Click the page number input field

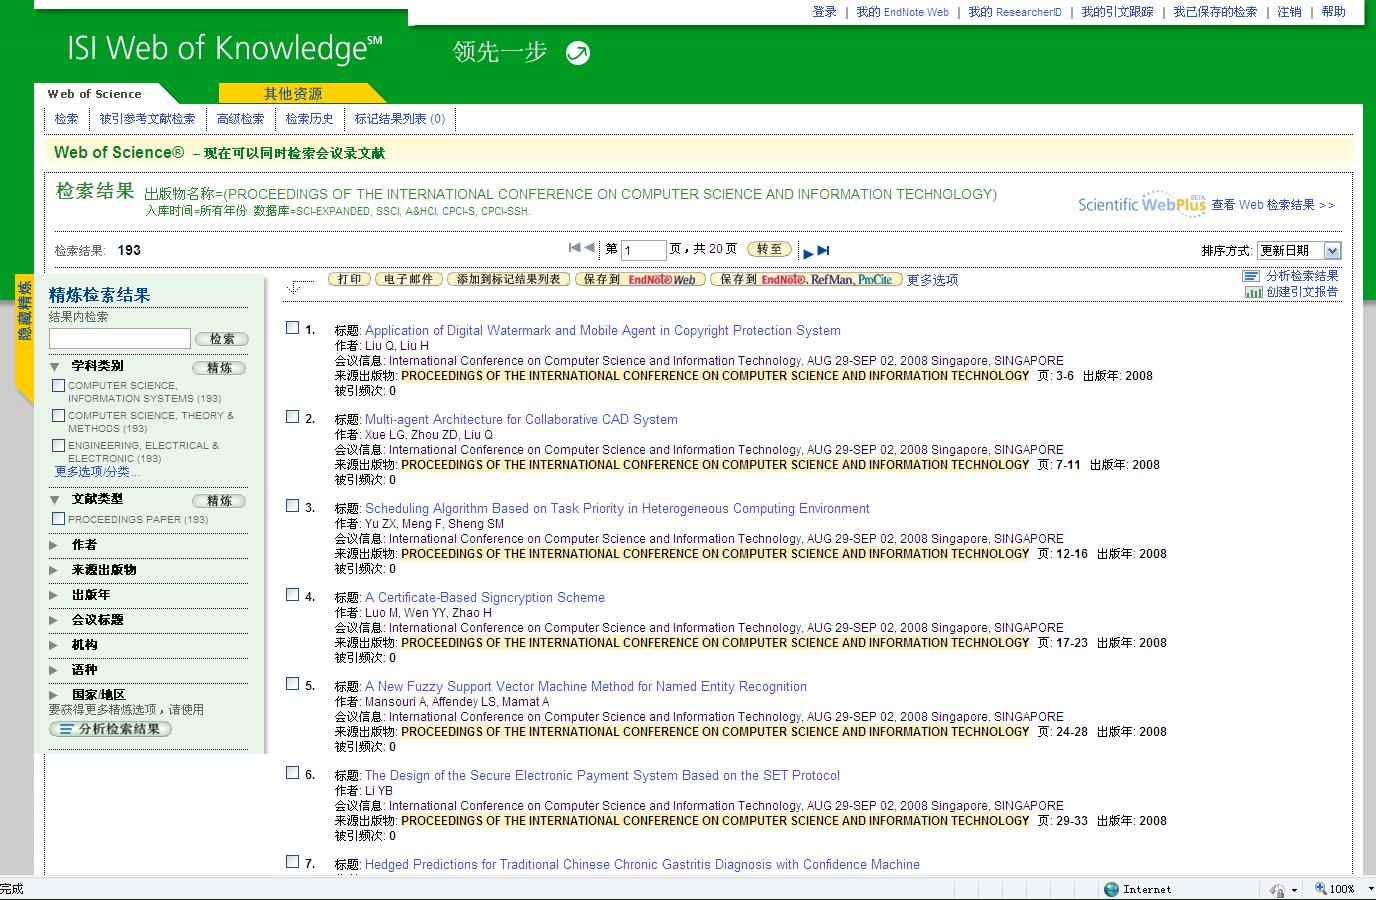[643, 250]
